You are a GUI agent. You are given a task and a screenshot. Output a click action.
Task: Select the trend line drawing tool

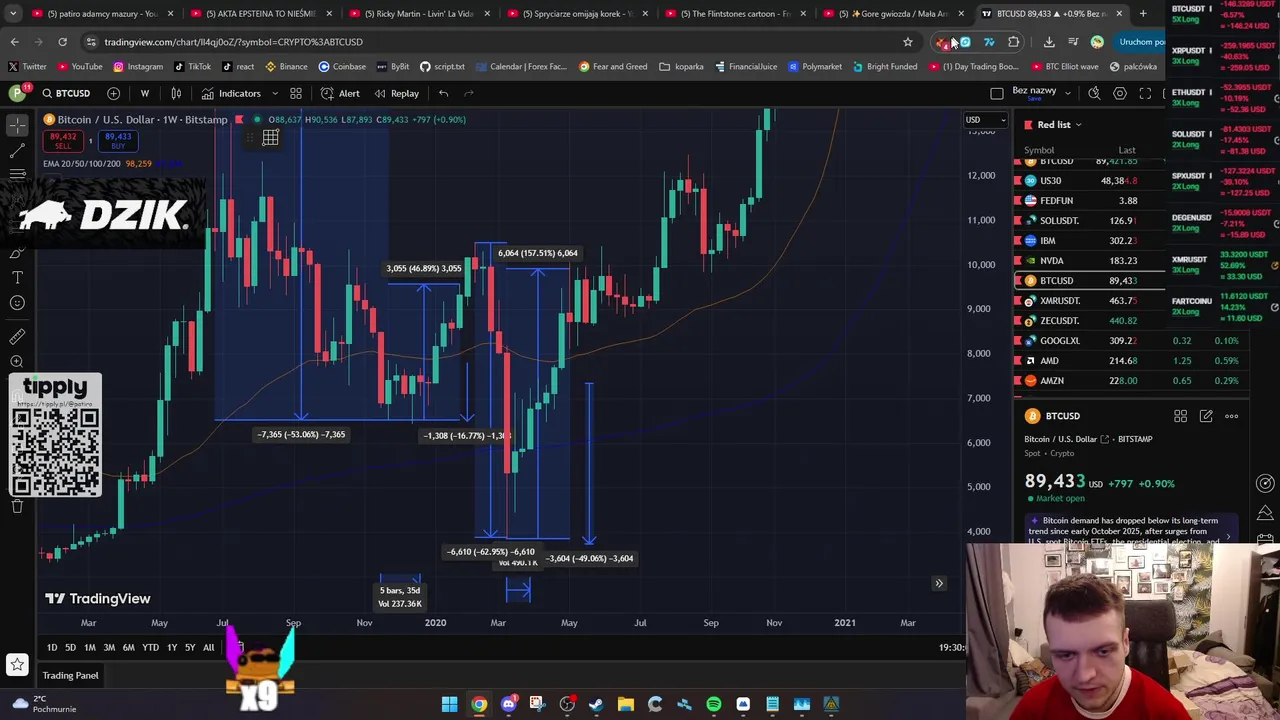coord(17,151)
